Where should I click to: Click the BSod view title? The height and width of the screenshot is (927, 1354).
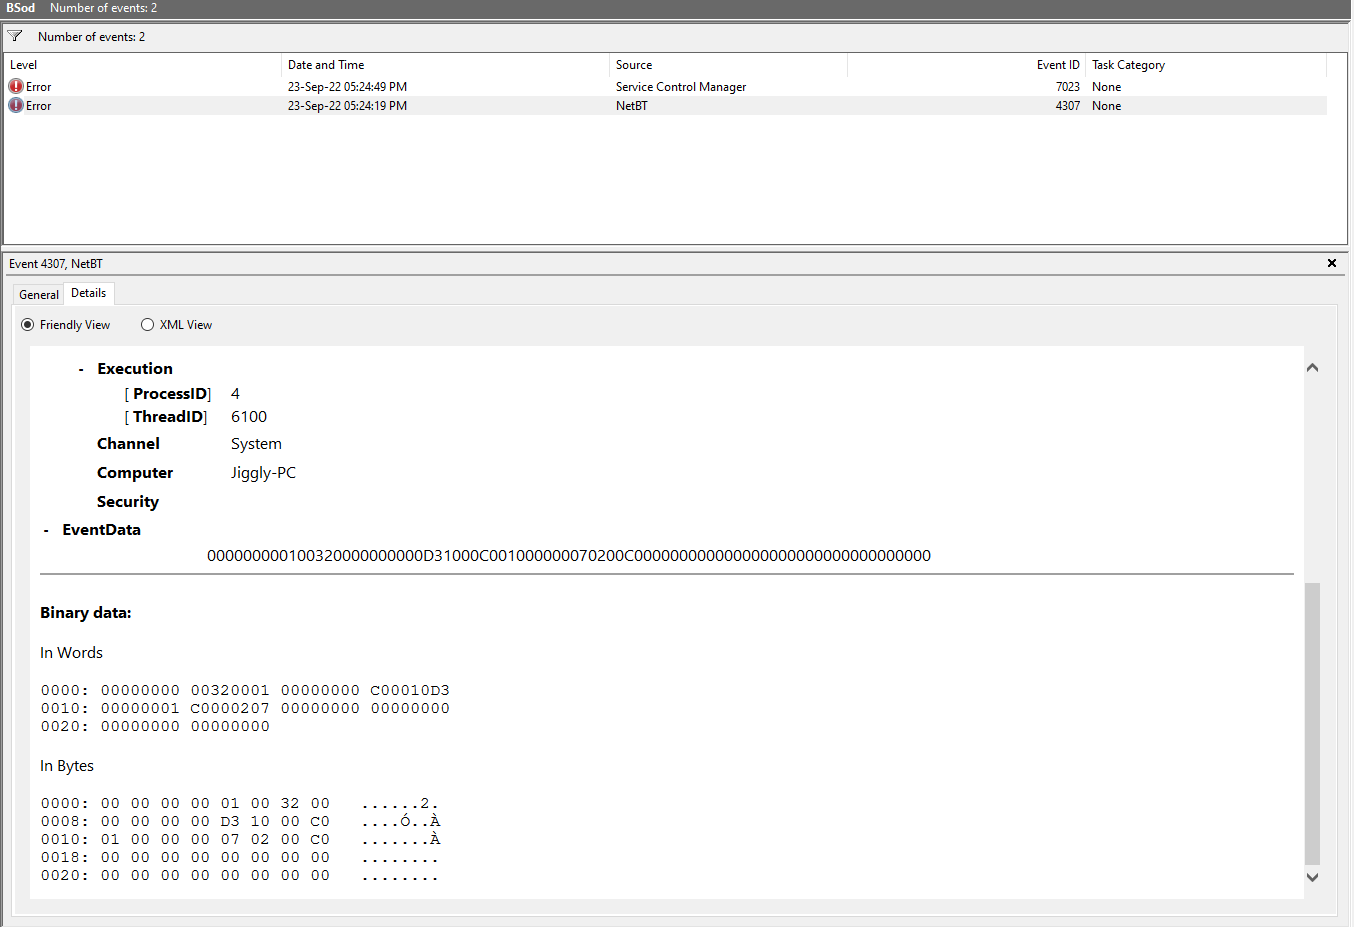(21, 8)
